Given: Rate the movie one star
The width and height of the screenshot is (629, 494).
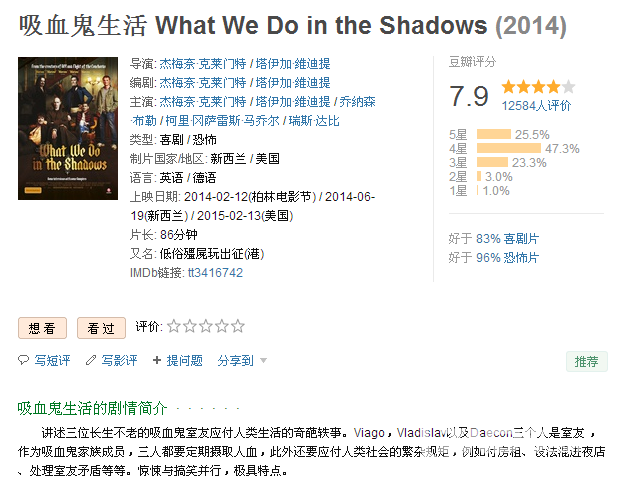Looking at the screenshot, I should tap(174, 326).
